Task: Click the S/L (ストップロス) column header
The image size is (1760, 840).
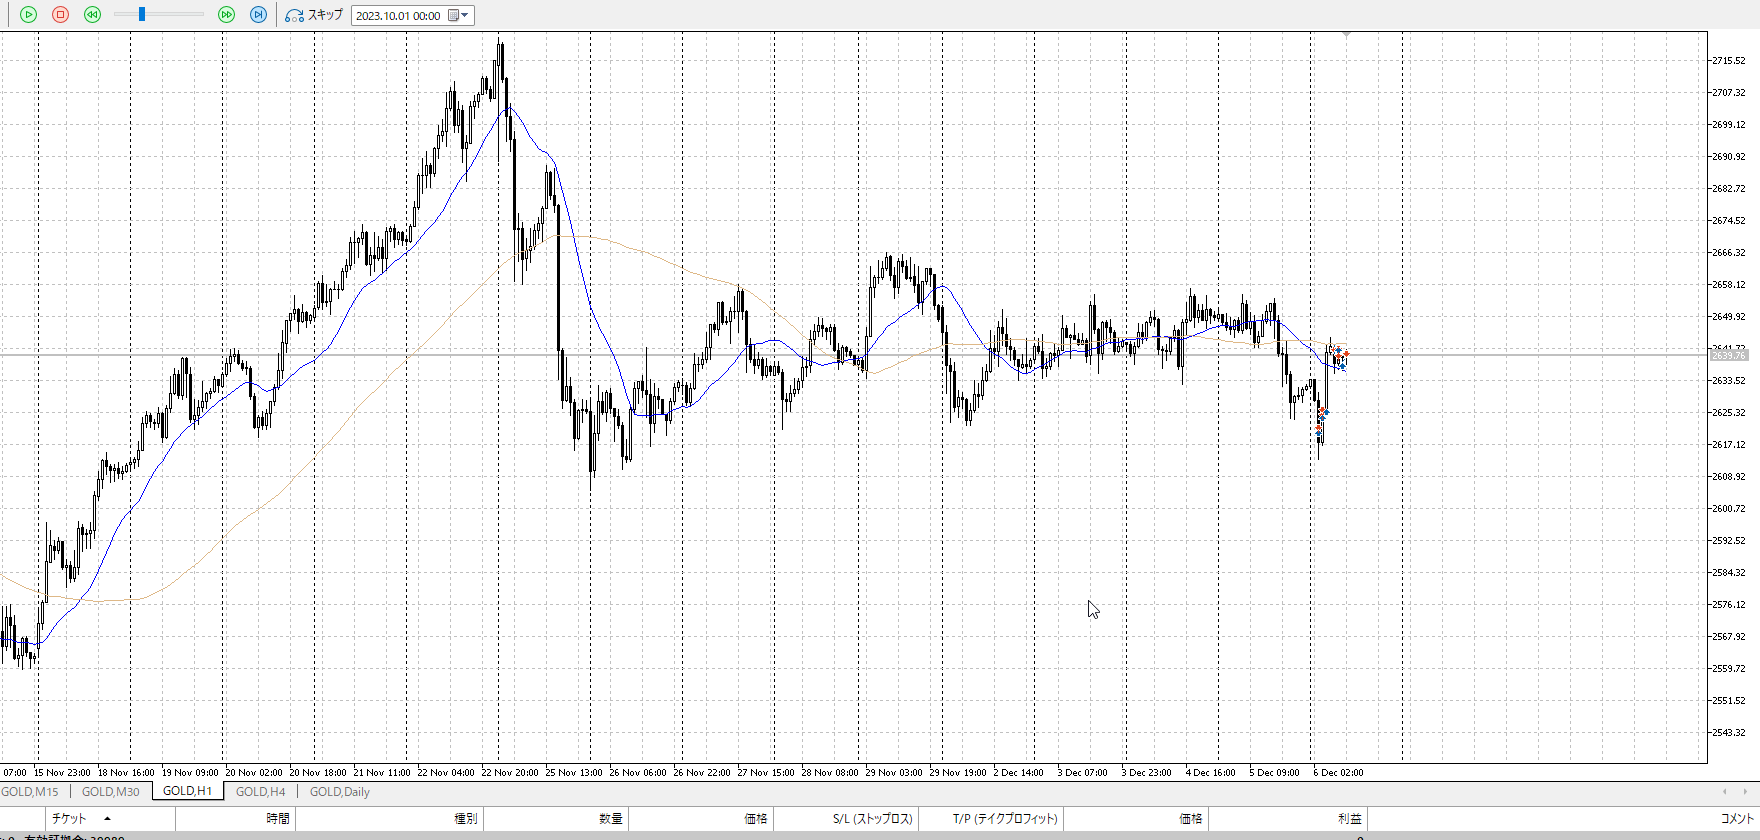Action: click(872, 819)
